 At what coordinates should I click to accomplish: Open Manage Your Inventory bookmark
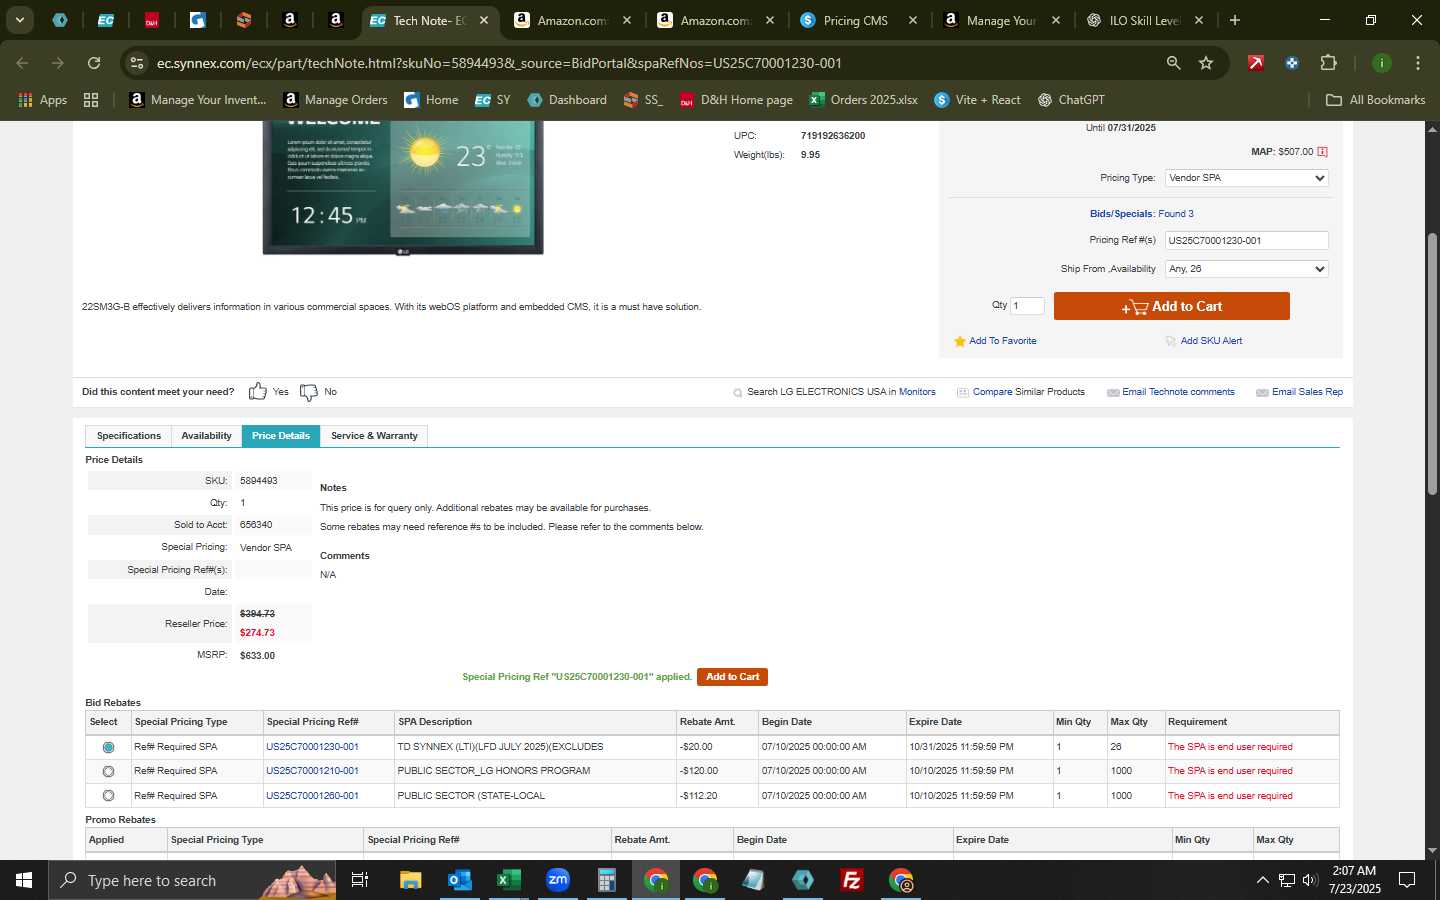pyautogui.click(x=198, y=100)
